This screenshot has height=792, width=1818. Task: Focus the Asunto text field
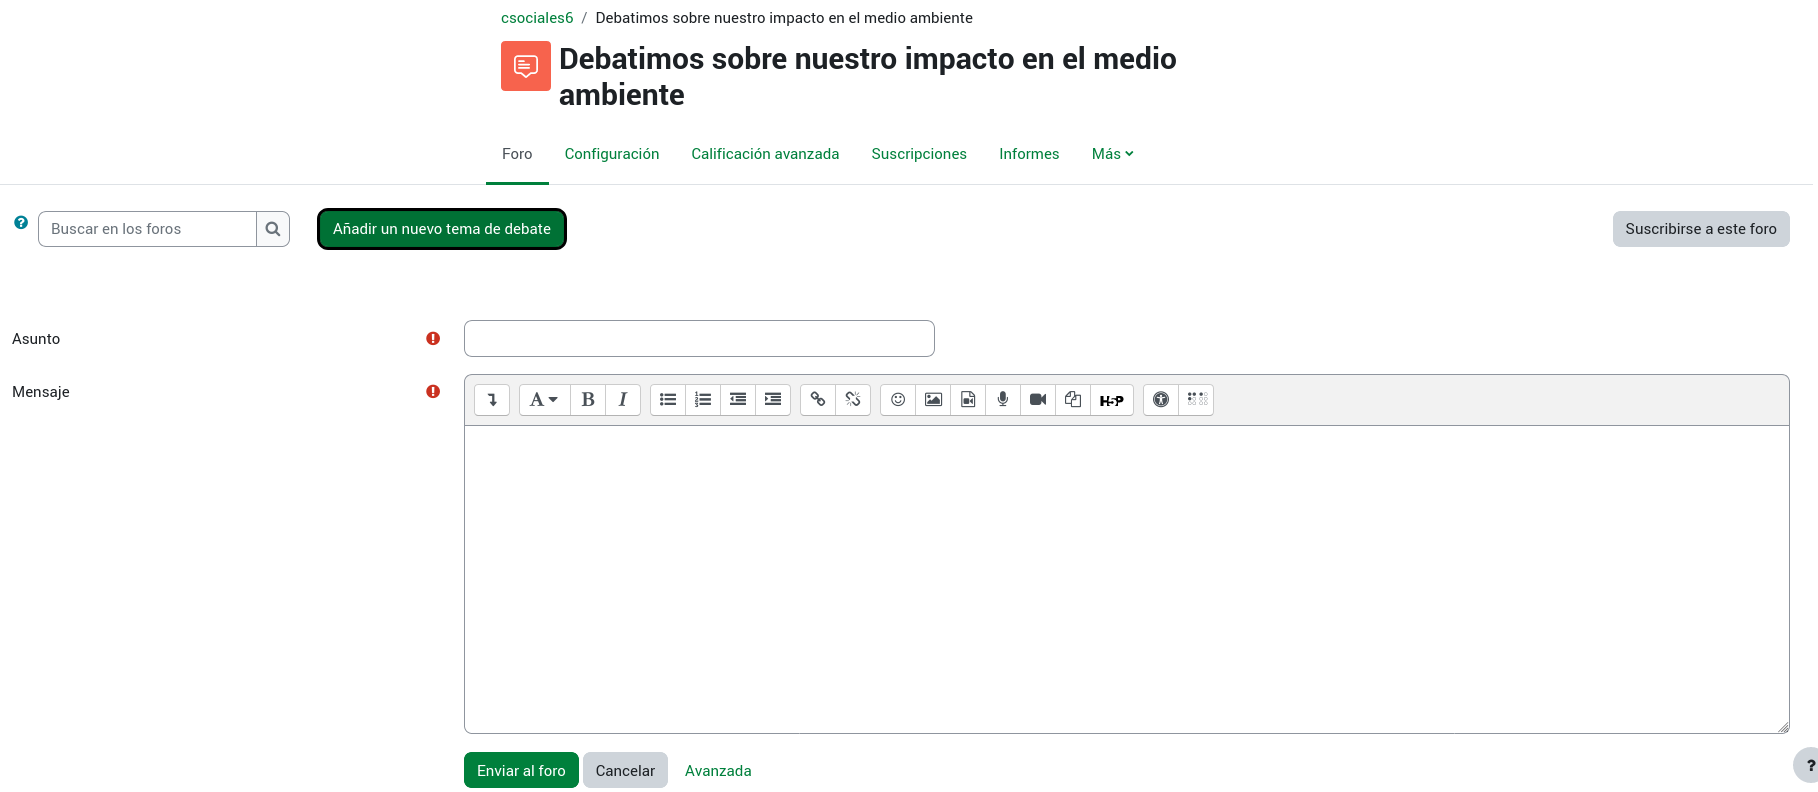pos(699,338)
